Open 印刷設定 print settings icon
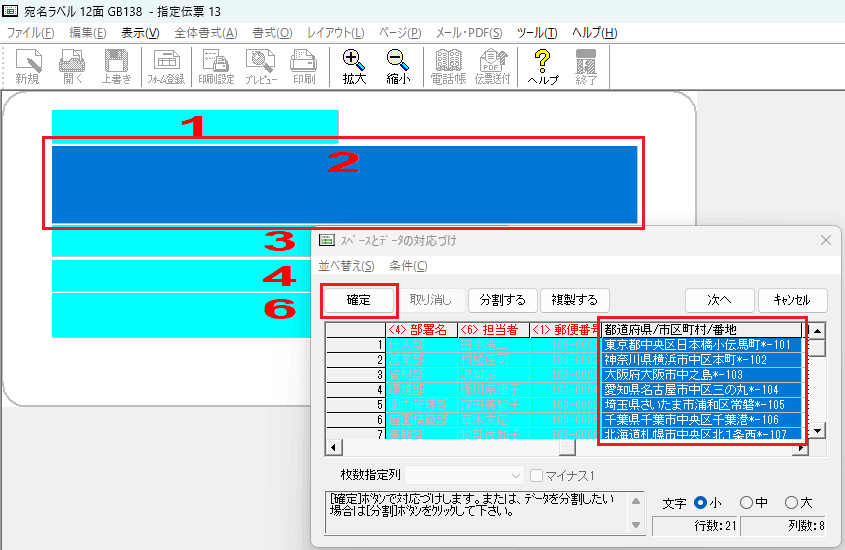 [x=216, y=67]
